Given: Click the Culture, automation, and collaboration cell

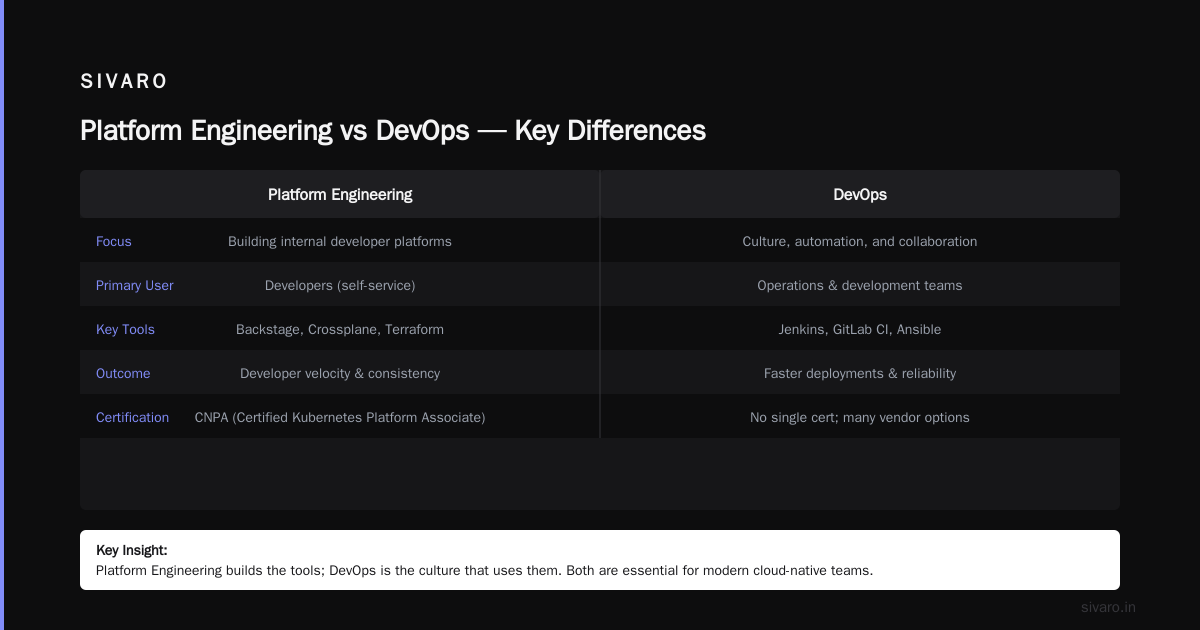Looking at the screenshot, I should coord(860,241).
